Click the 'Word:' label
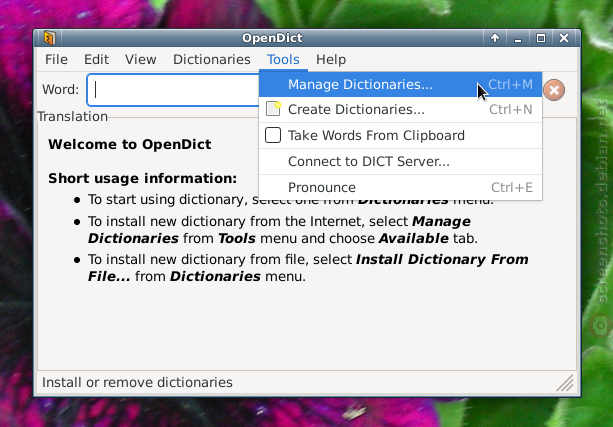The width and height of the screenshot is (613, 427). [61, 90]
